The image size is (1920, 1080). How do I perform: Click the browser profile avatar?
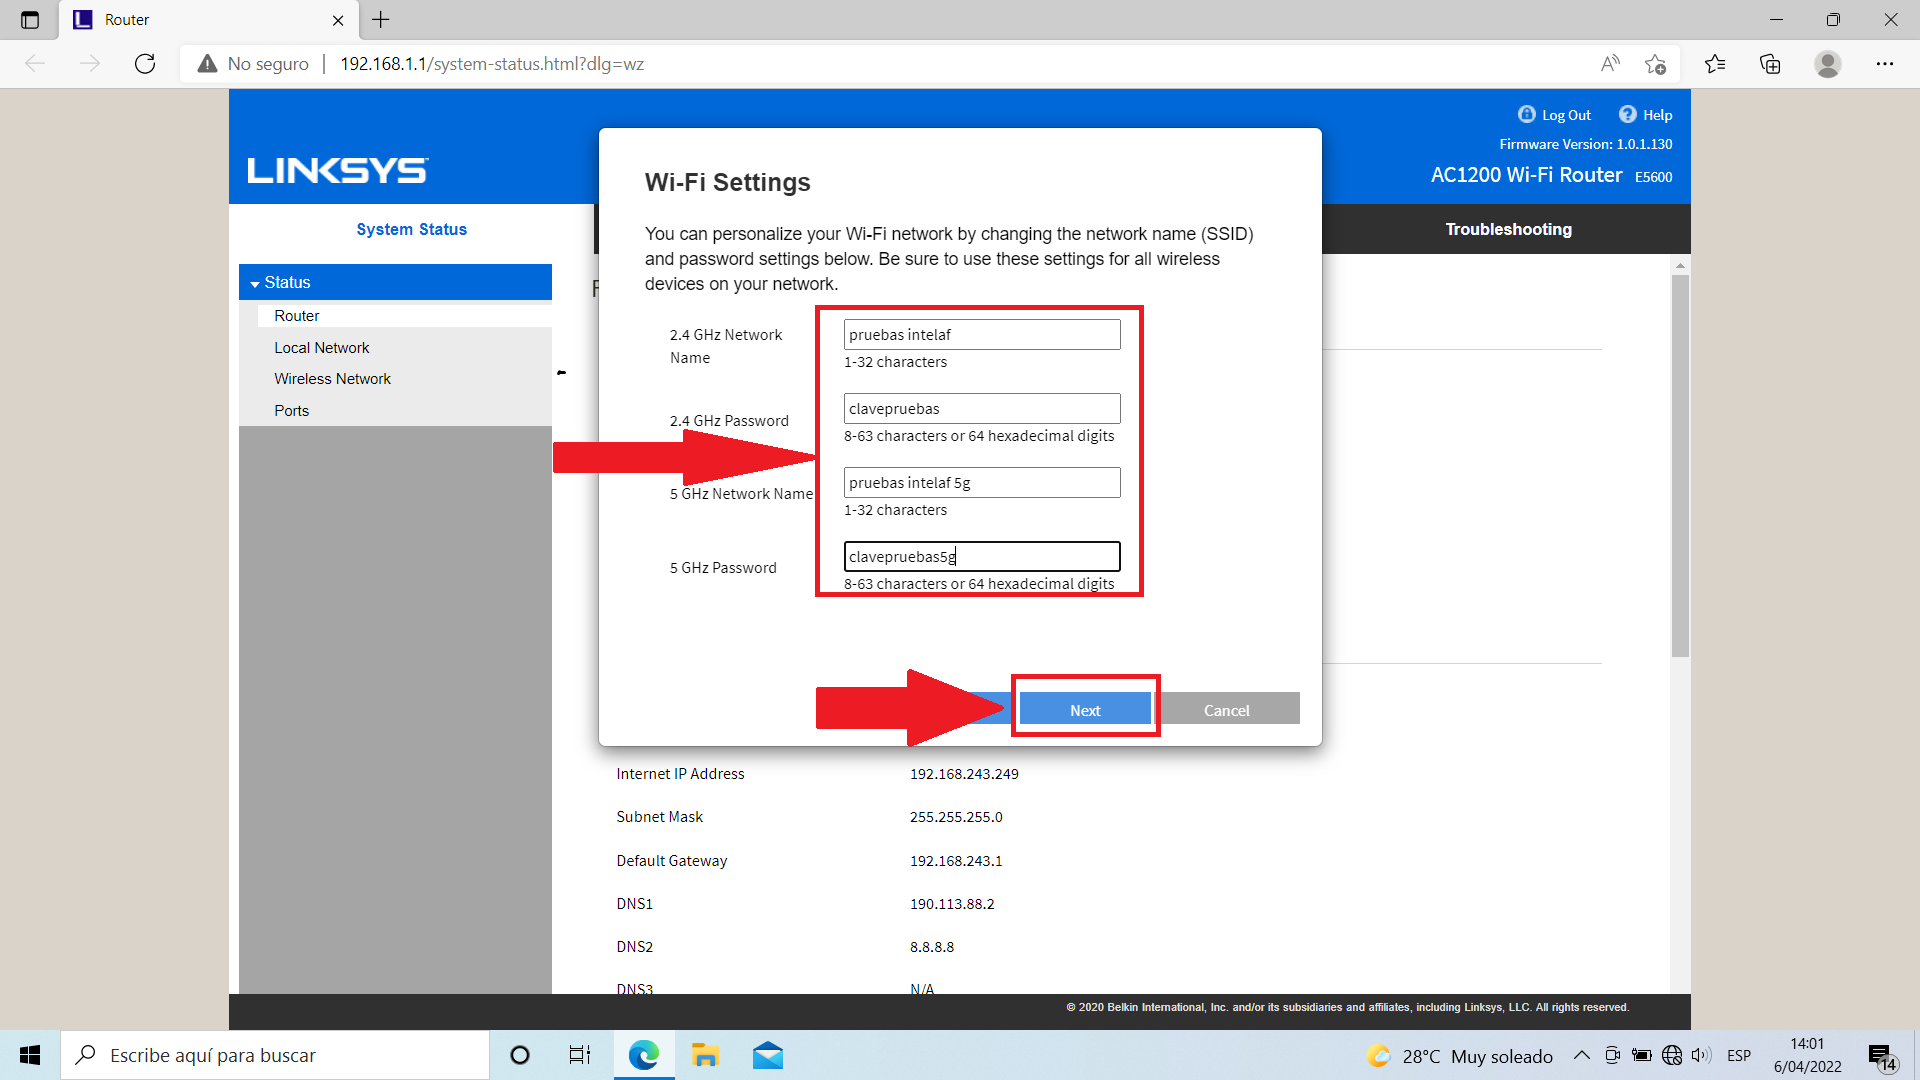point(1827,64)
